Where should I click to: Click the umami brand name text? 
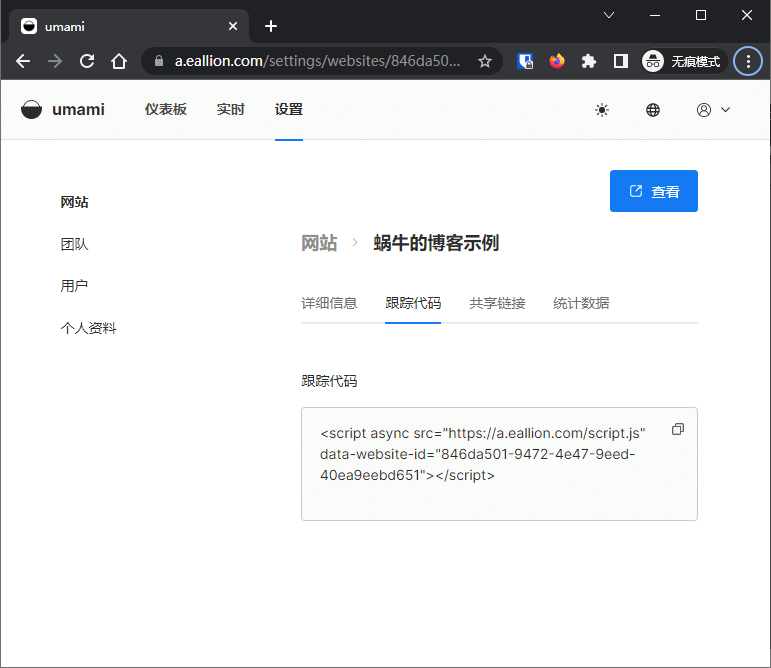click(78, 109)
